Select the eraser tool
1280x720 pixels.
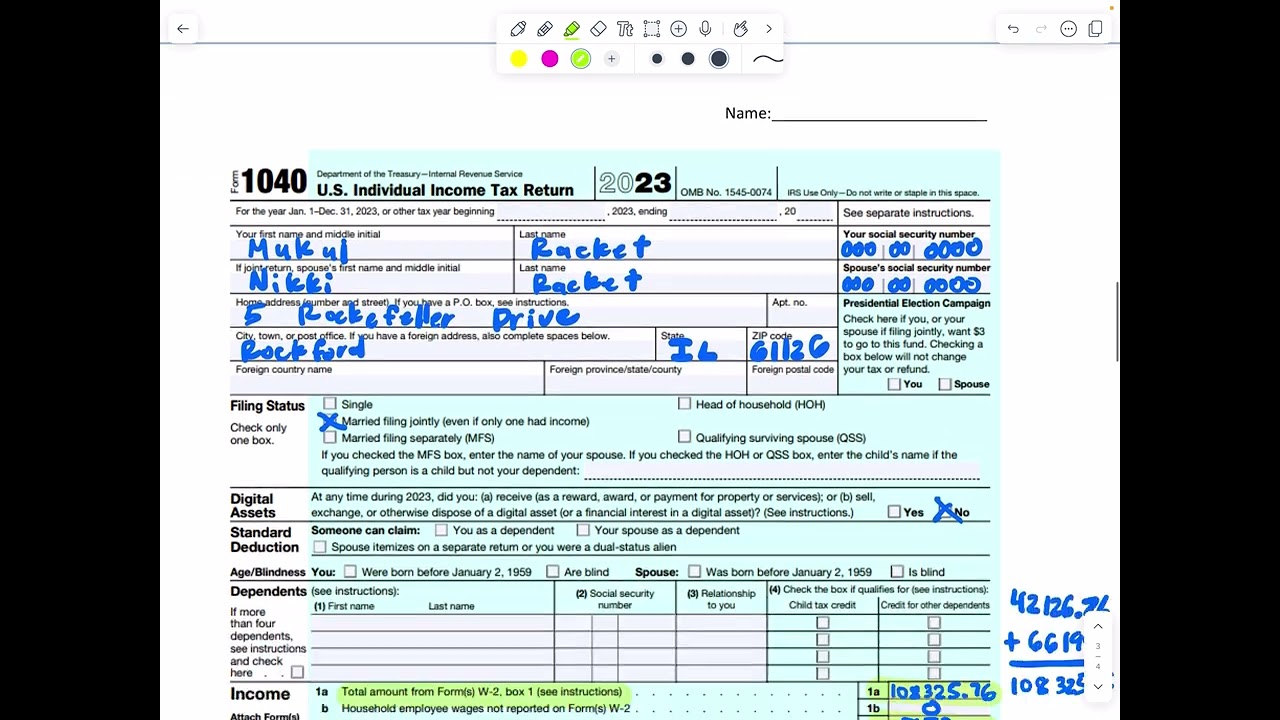click(598, 29)
